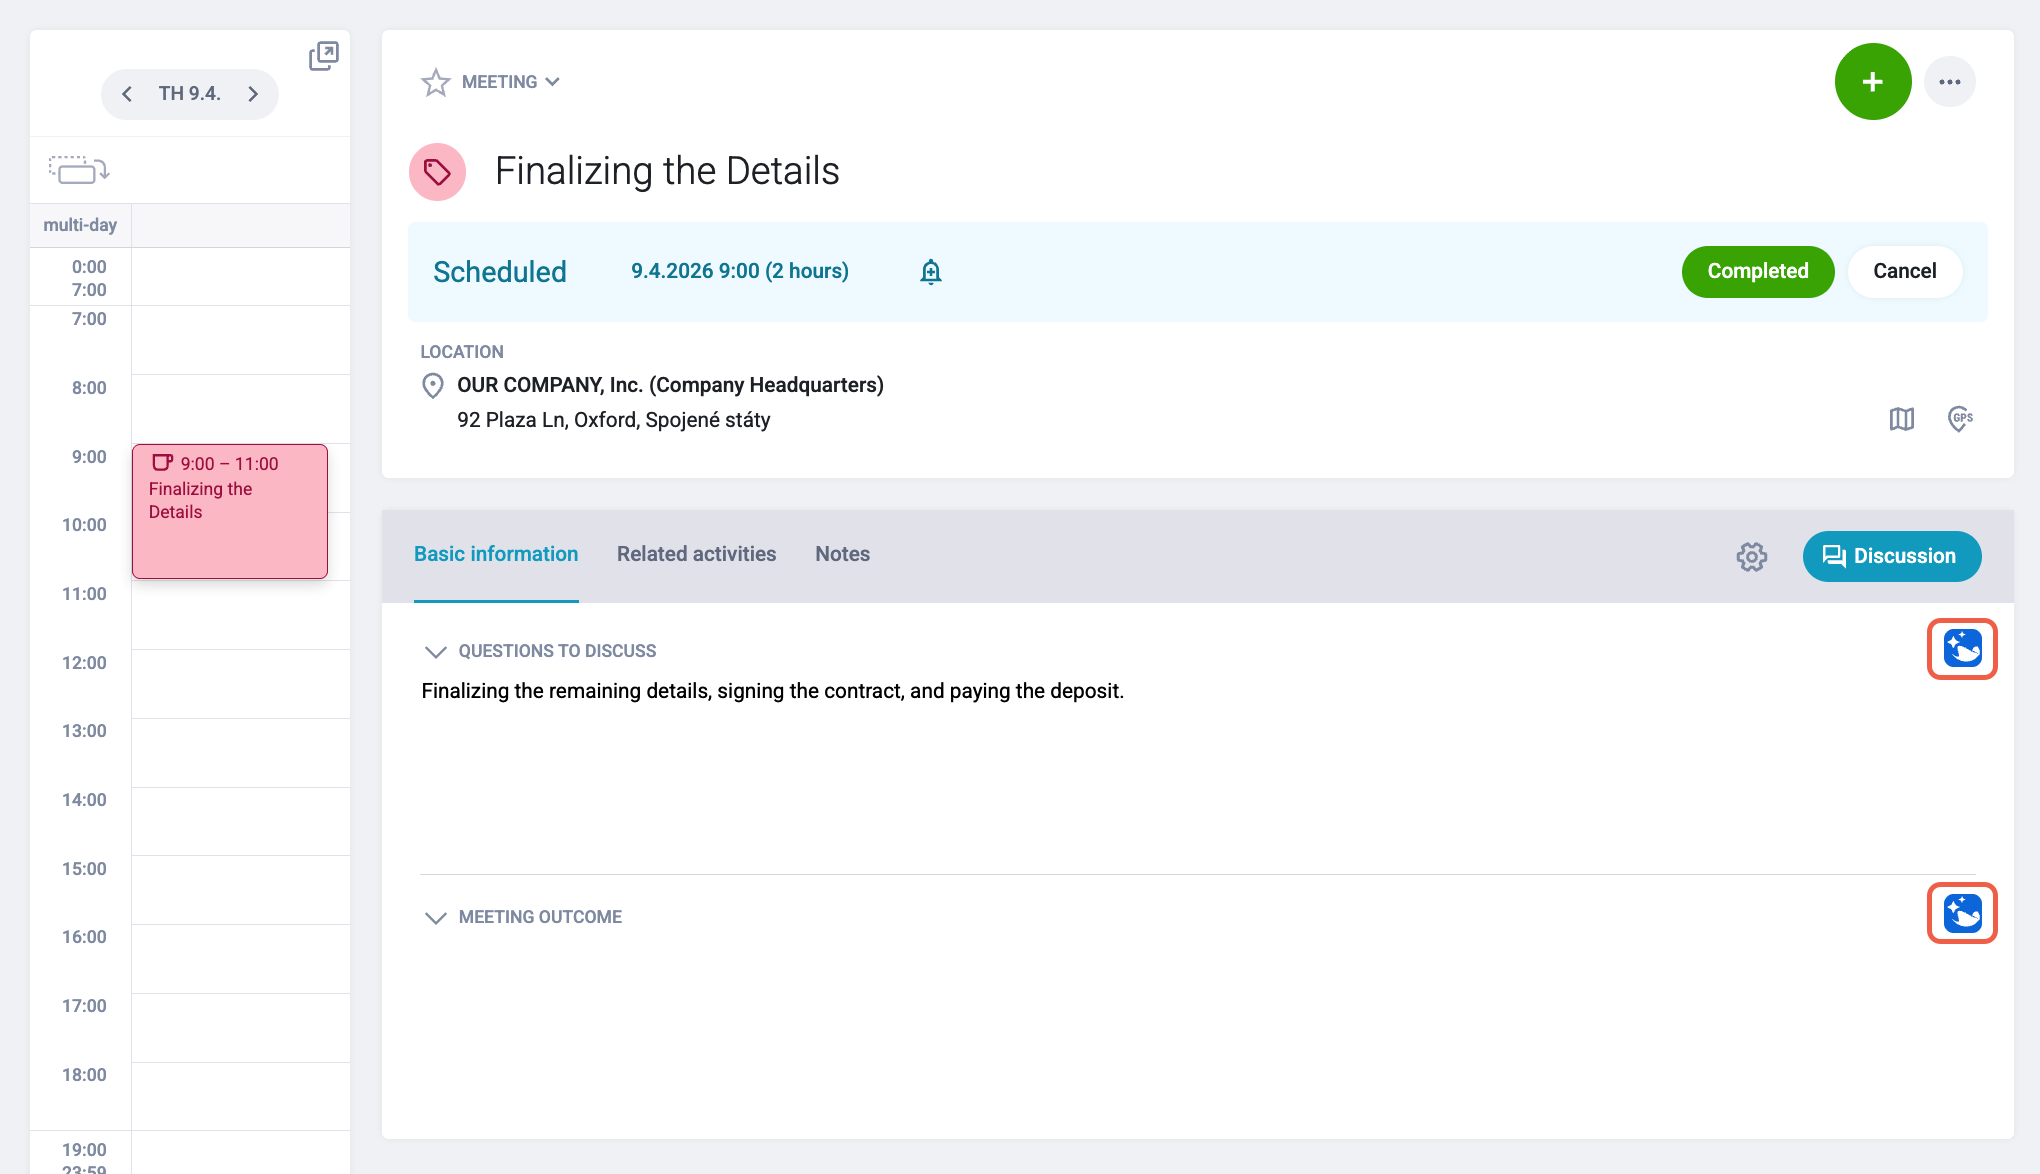Screen dimensions: 2040x1174
Task: Click the move-activity dashed rectangle icon
Action: [x=79, y=170]
